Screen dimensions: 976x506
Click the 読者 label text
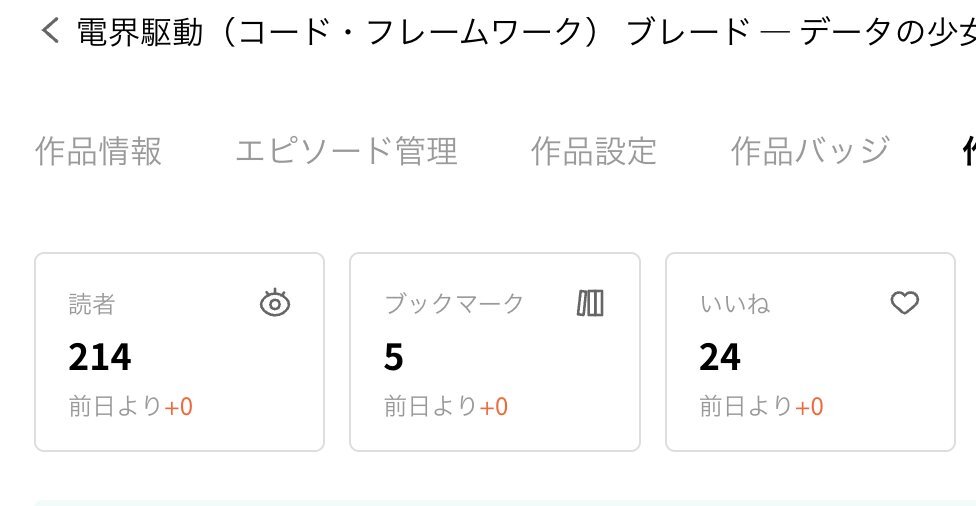(92, 304)
